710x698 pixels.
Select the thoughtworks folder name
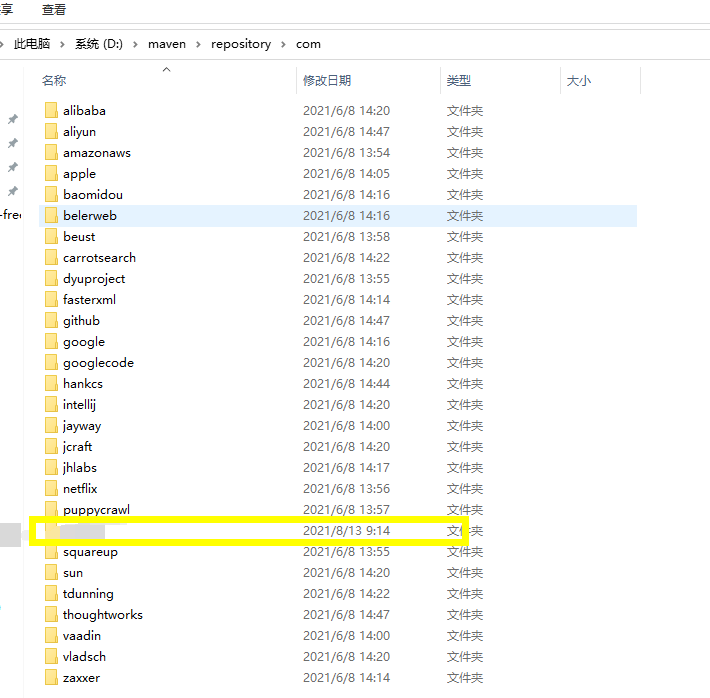(x=103, y=615)
